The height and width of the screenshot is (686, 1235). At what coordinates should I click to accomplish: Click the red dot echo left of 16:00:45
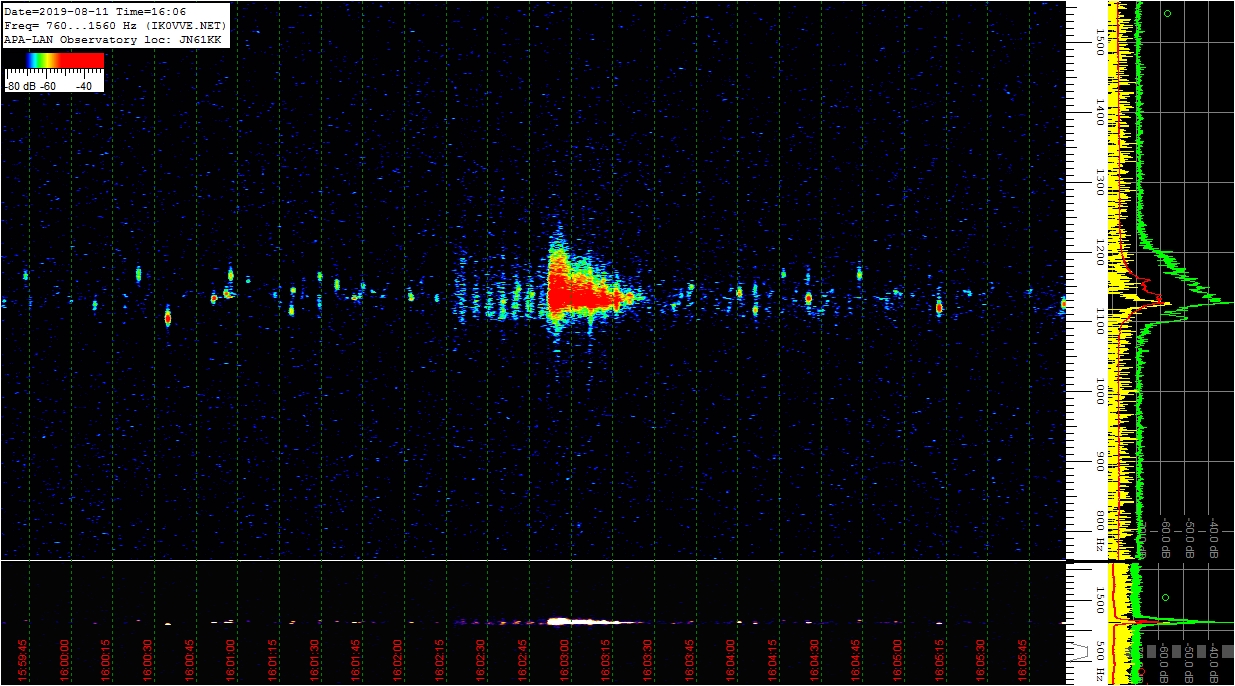click(168, 318)
